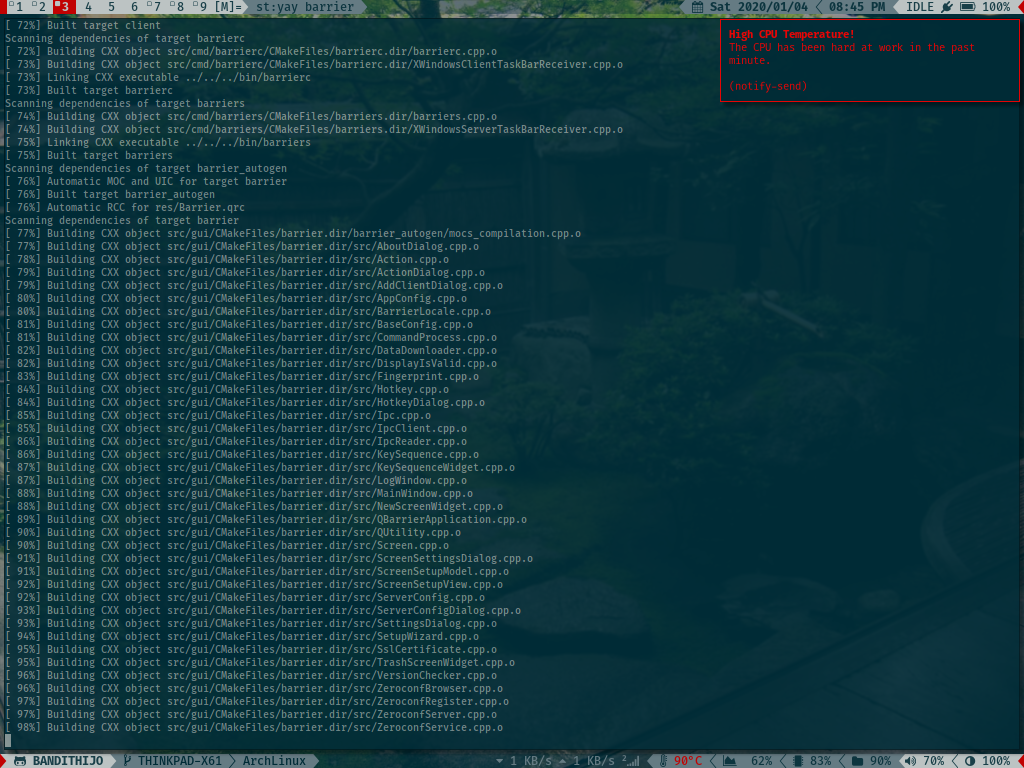The width and height of the screenshot is (1024, 768).
Task: Click the speaker volume icon at 70%
Action: tap(909, 761)
